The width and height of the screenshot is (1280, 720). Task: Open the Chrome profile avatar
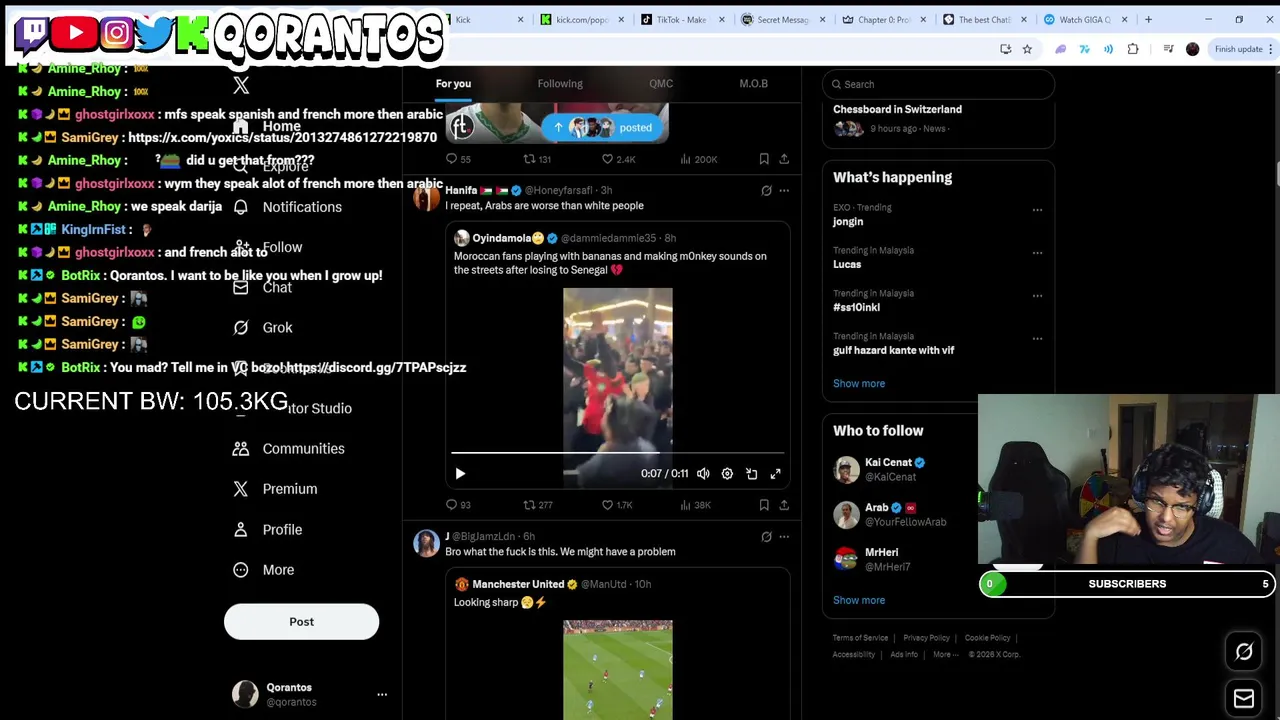[x=1192, y=49]
